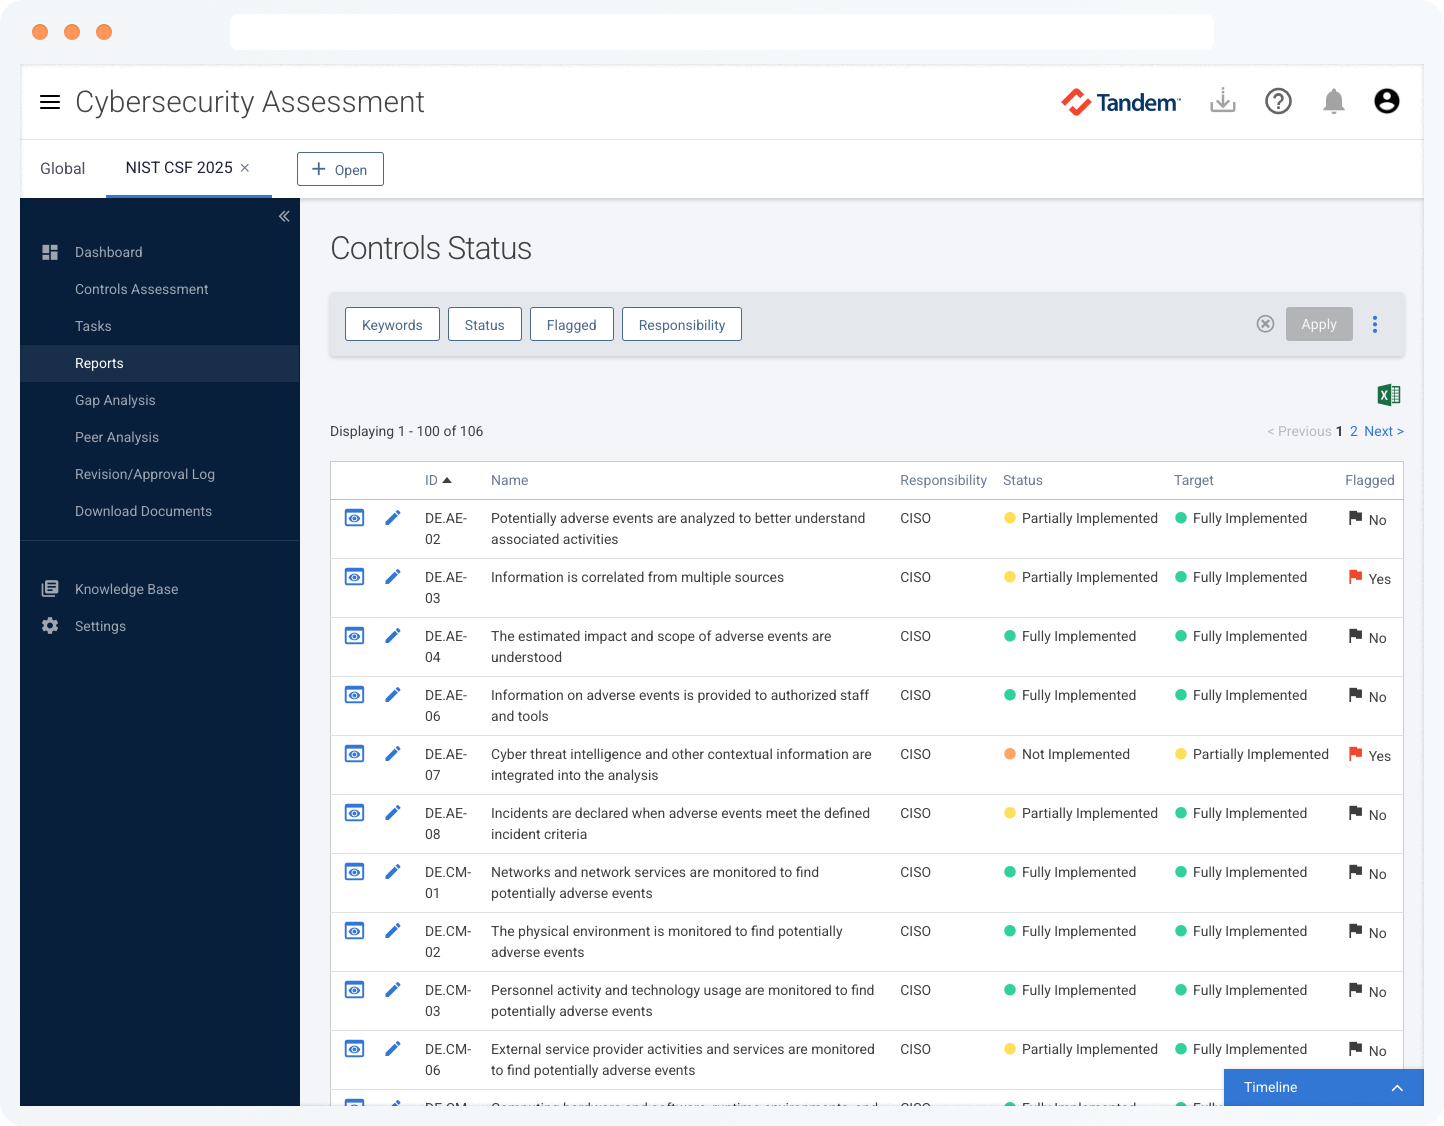The image size is (1444, 1126).
Task: Open the notifications bell
Action: tap(1333, 101)
